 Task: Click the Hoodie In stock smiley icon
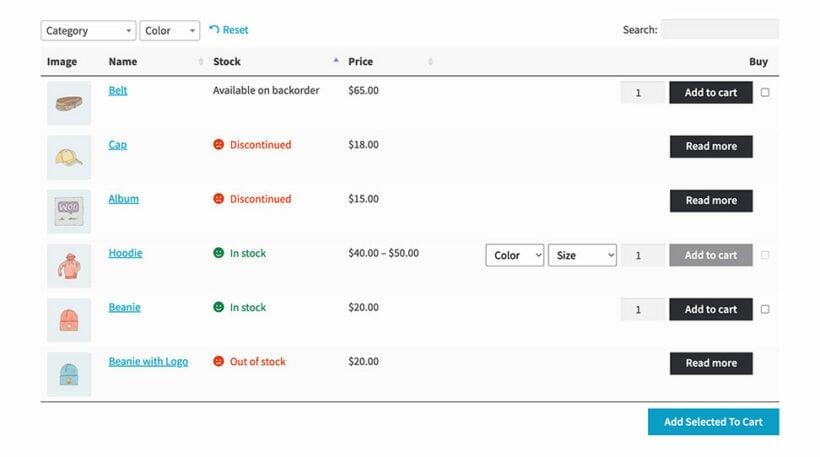click(219, 253)
